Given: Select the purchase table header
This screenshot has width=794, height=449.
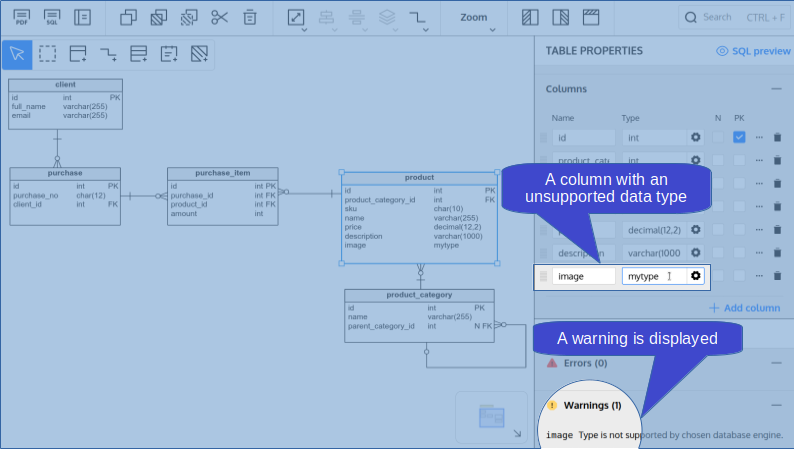Looking at the screenshot, I should coord(65,174).
